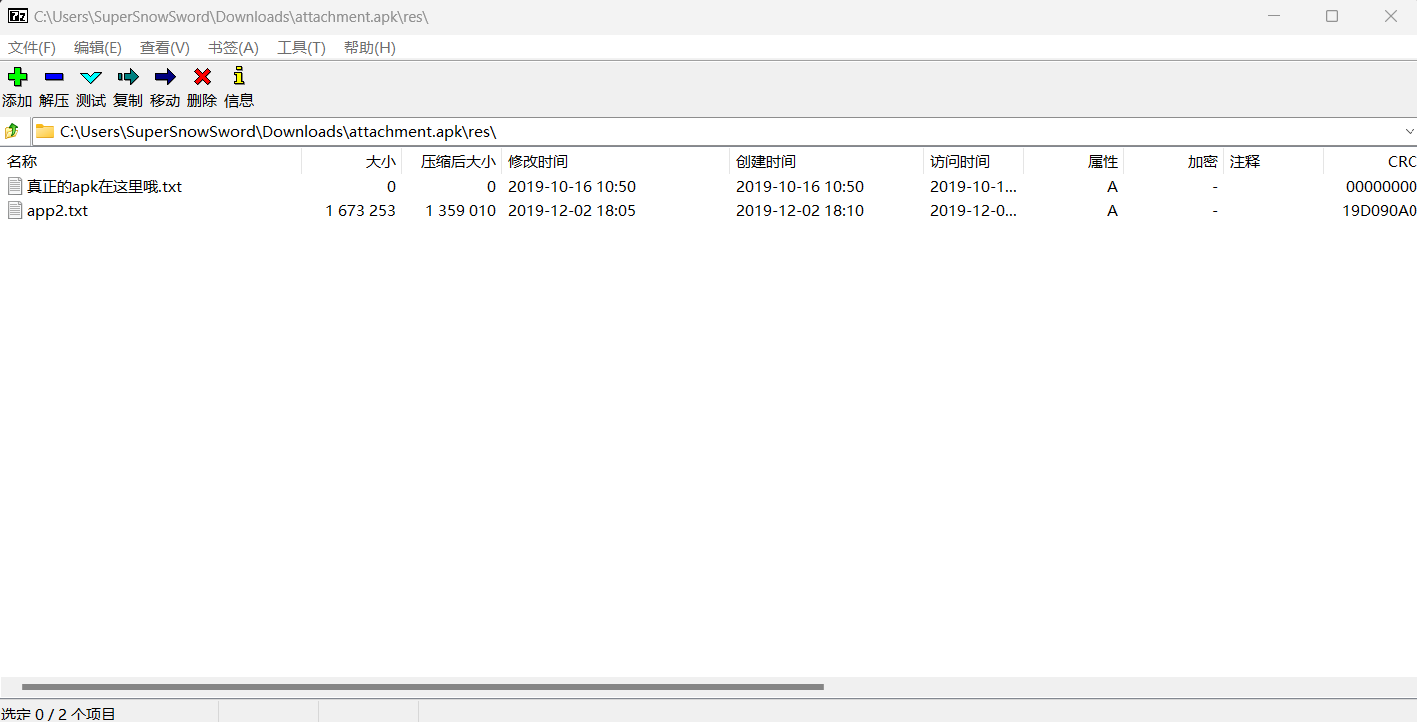Click the file icon of 真正的apk在这里哦.txt
This screenshot has width=1417, height=722.
click(14, 186)
